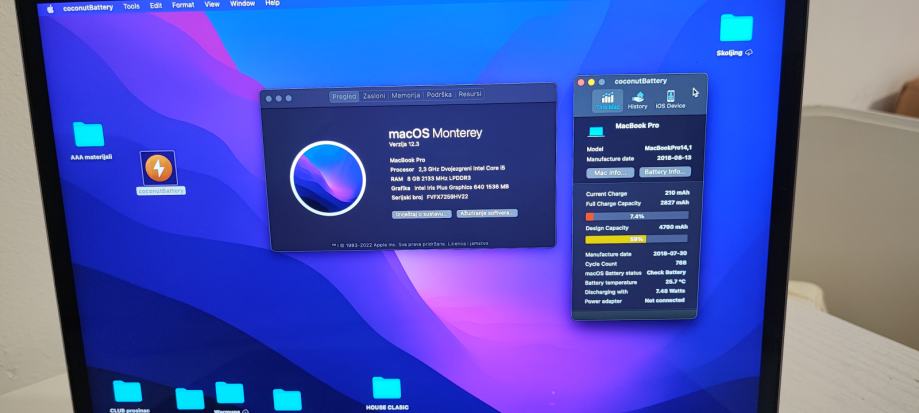Open the Format menu

(183, 5)
